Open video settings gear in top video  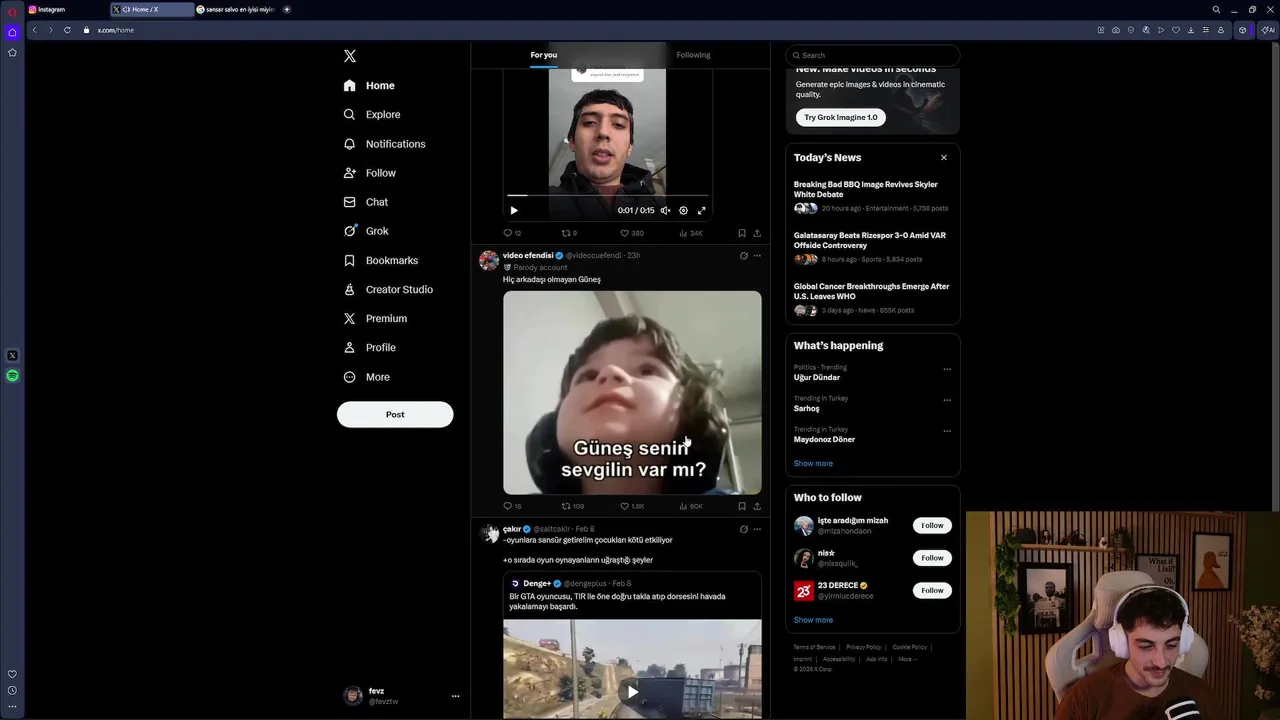683,210
